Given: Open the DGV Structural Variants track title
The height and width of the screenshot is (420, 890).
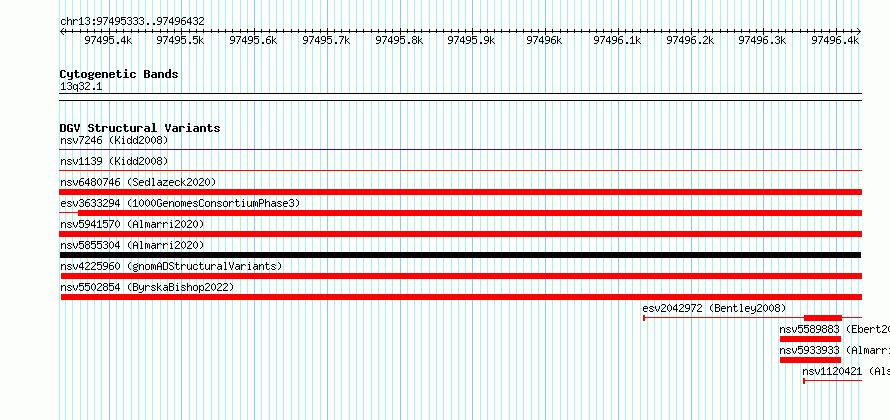Looking at the screenshot, I should (140, 128).
